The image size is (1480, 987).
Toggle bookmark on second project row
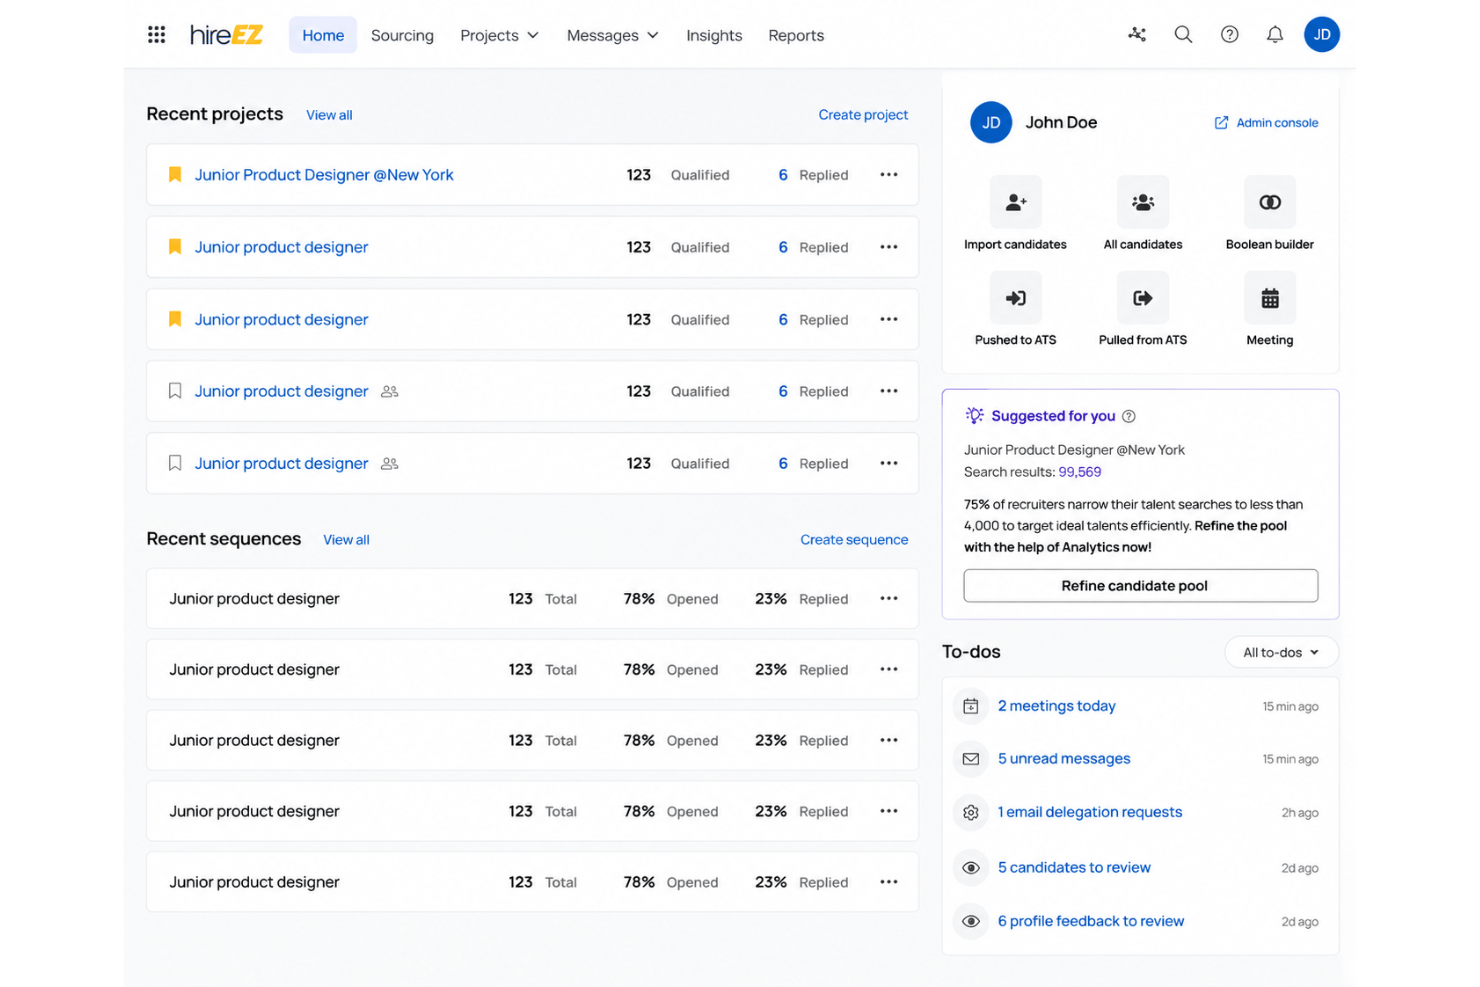click(175, 247)
